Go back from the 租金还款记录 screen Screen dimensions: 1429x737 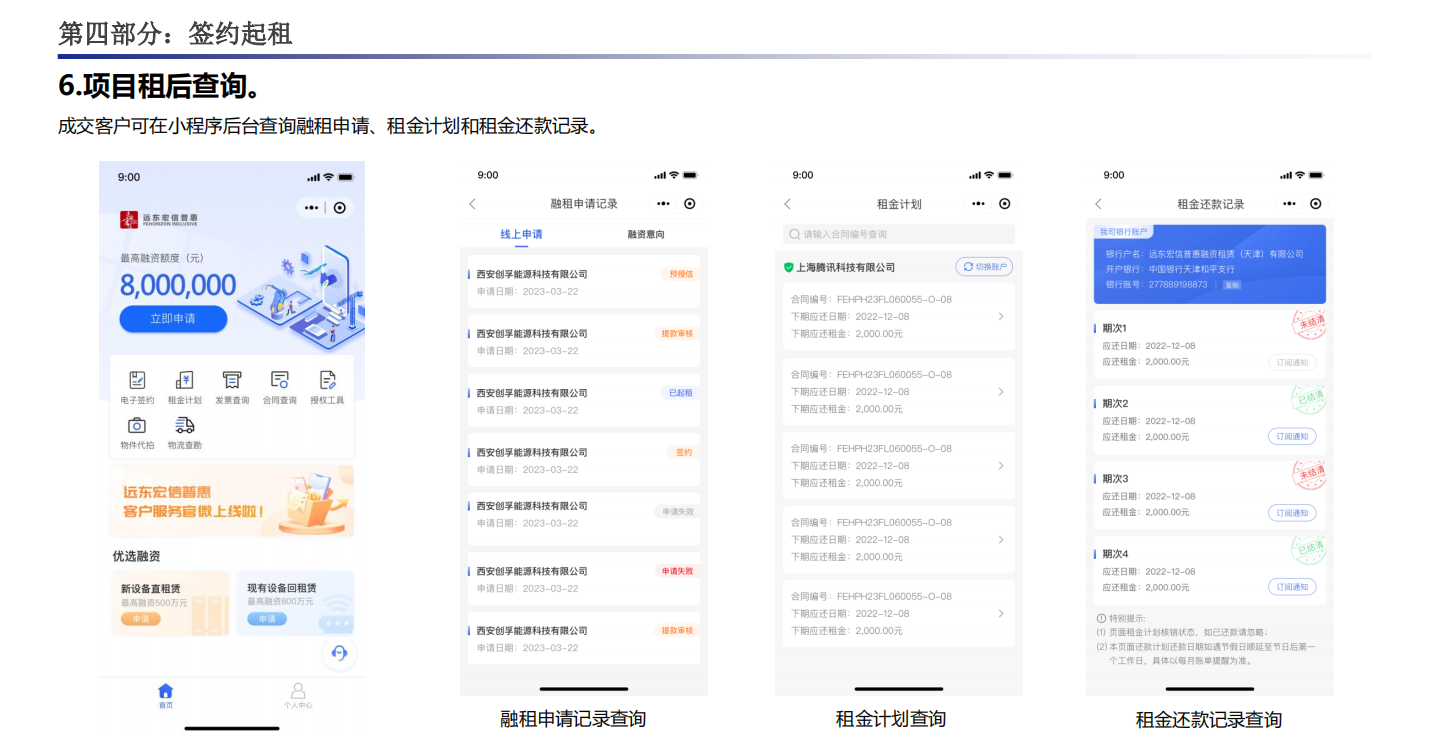[x=1098, y=204]
